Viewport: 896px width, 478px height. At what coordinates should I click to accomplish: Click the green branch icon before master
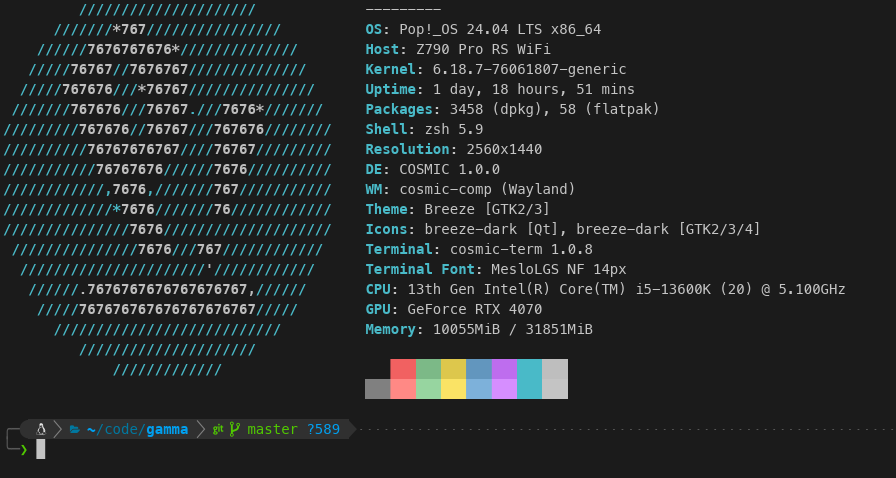234,429
